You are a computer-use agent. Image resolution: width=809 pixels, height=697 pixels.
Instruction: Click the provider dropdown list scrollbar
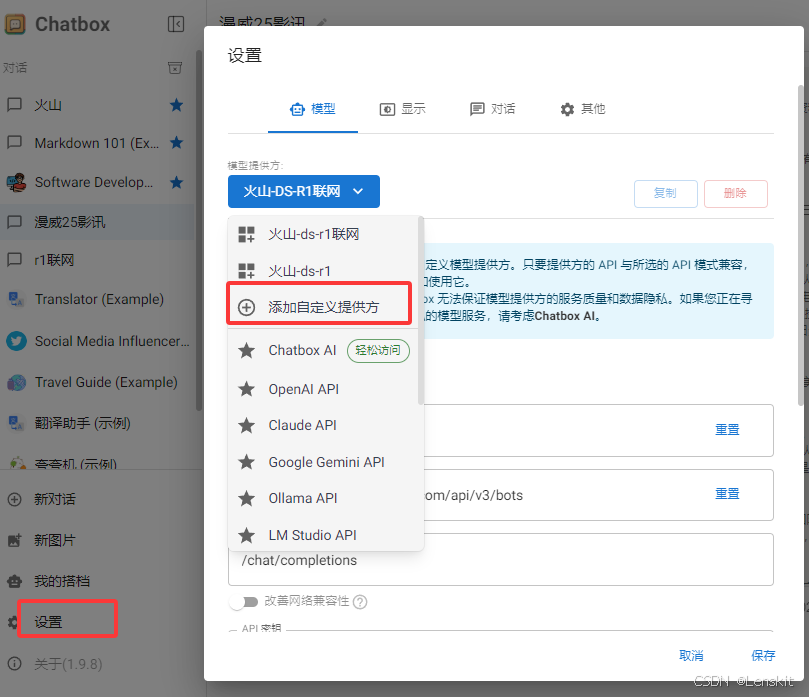420,311
